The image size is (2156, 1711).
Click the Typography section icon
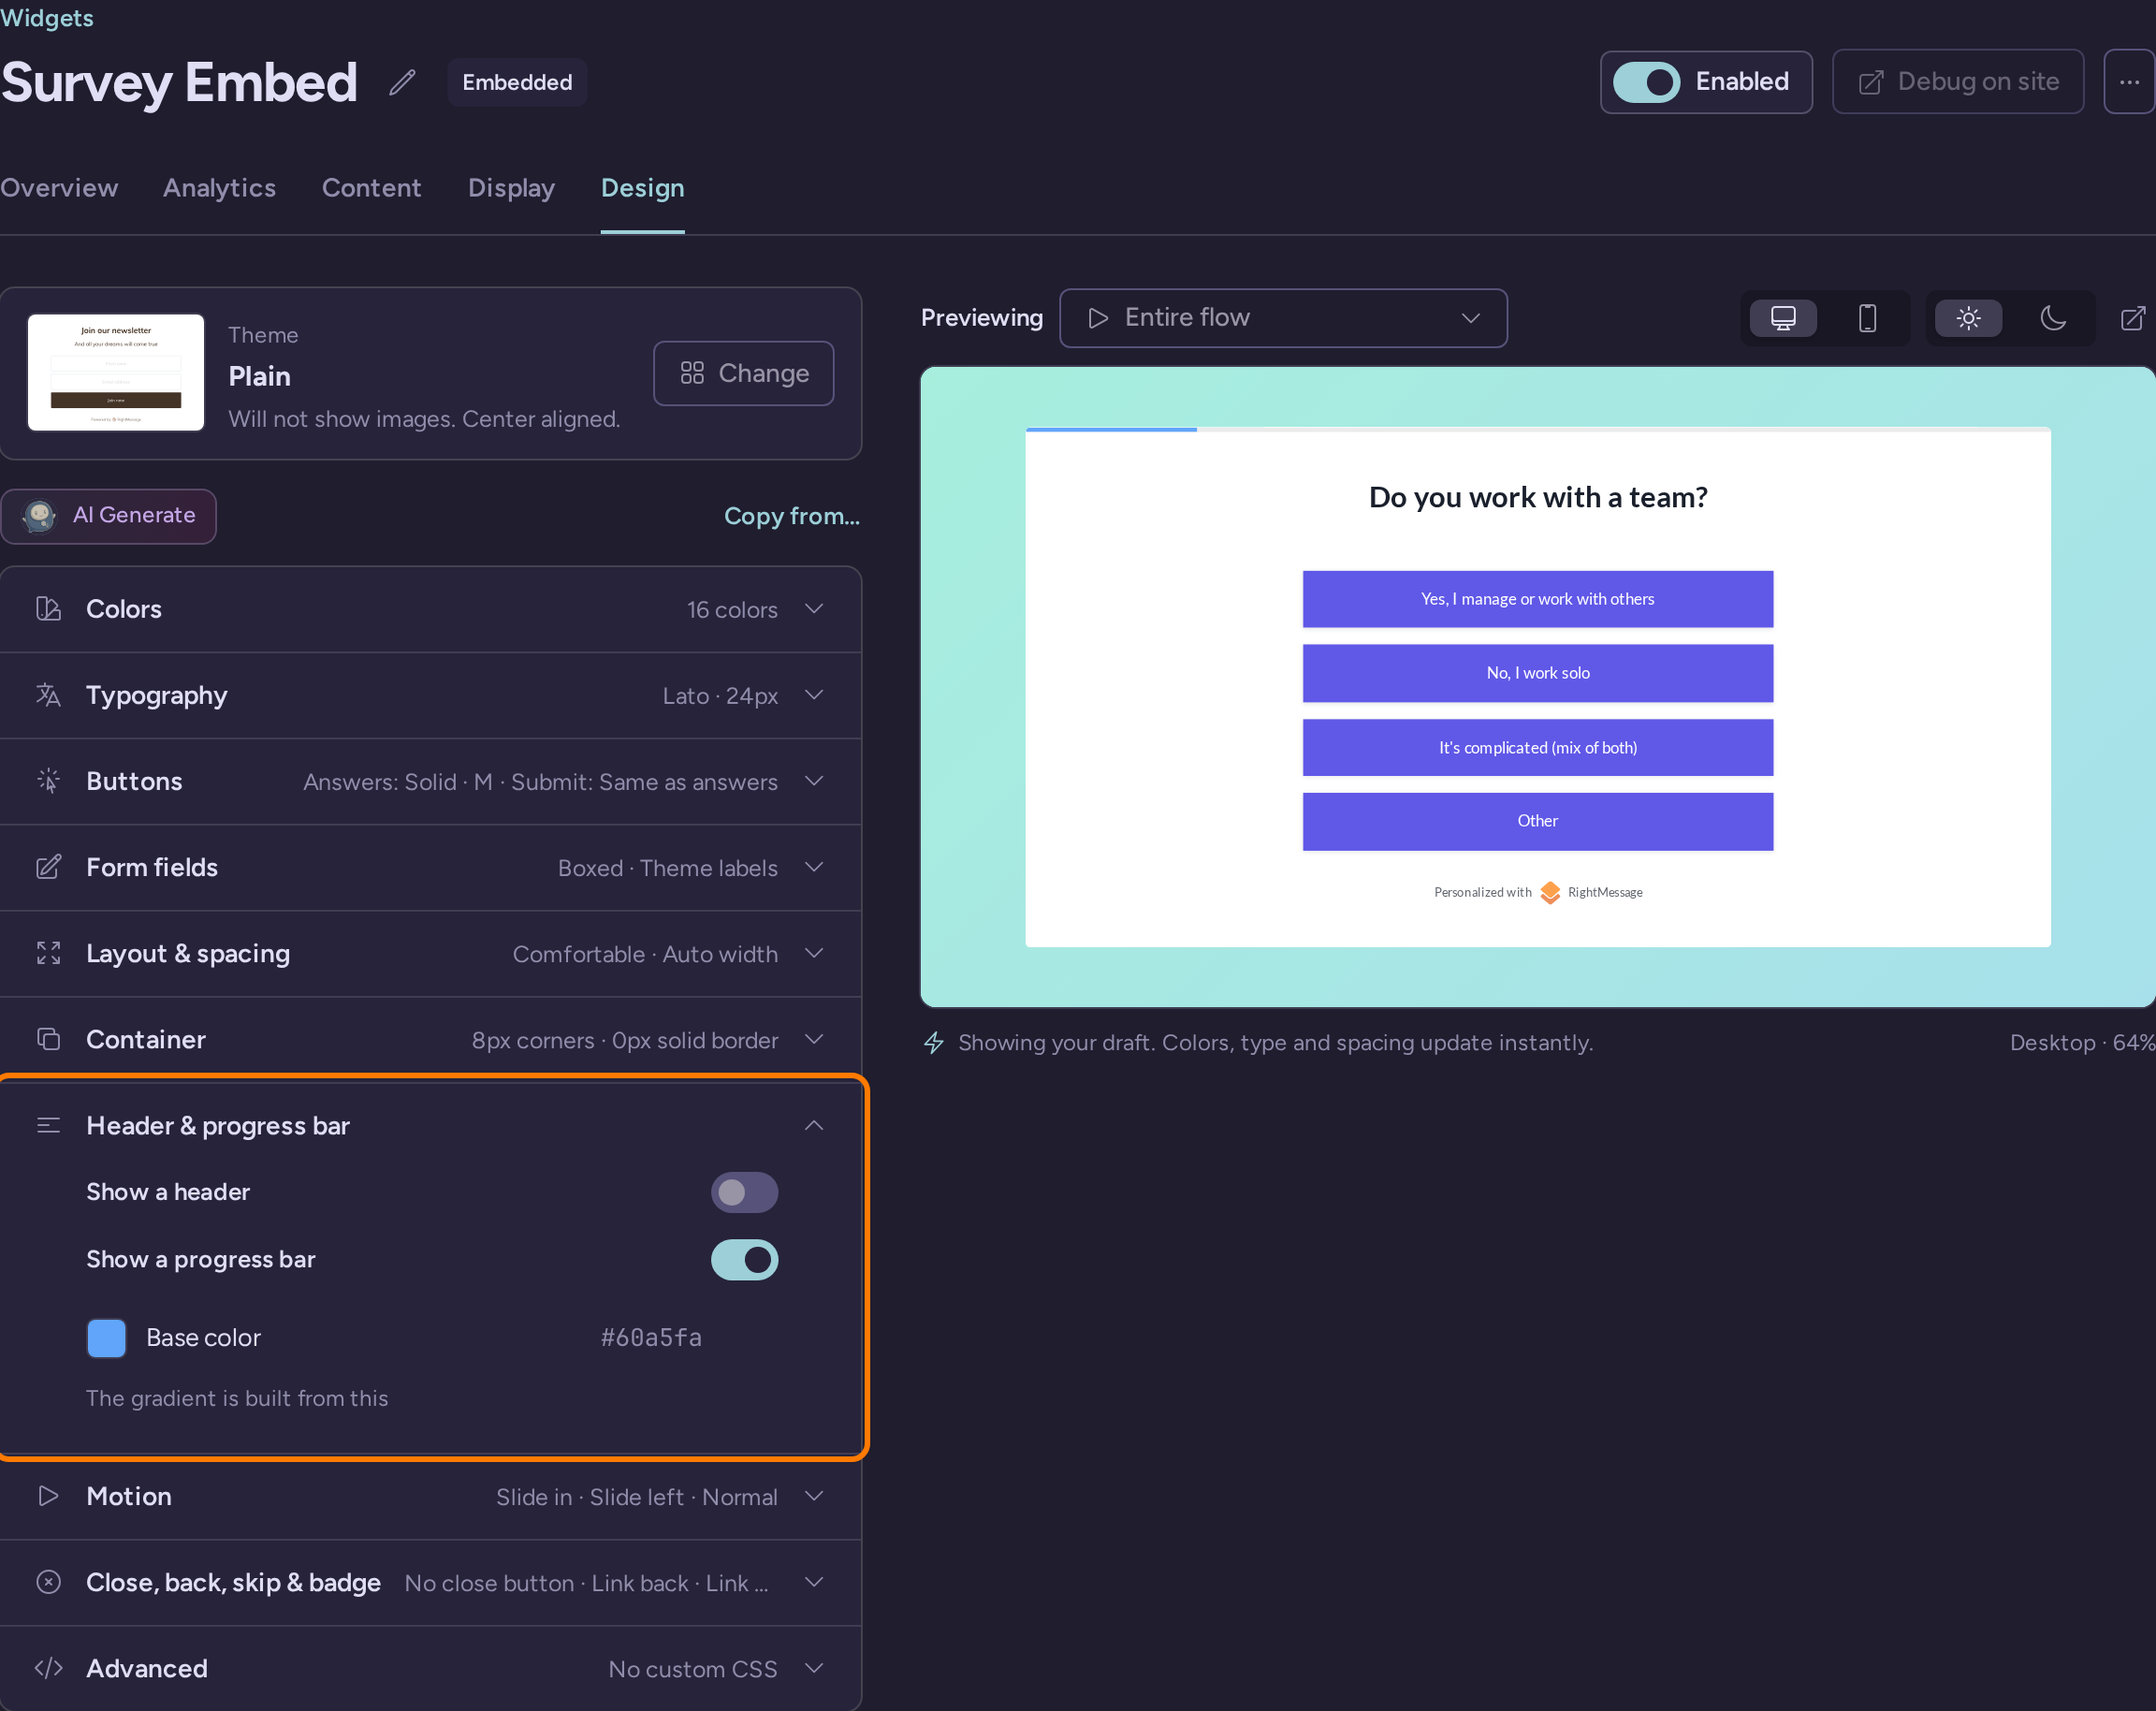click(x=48, y=695)
